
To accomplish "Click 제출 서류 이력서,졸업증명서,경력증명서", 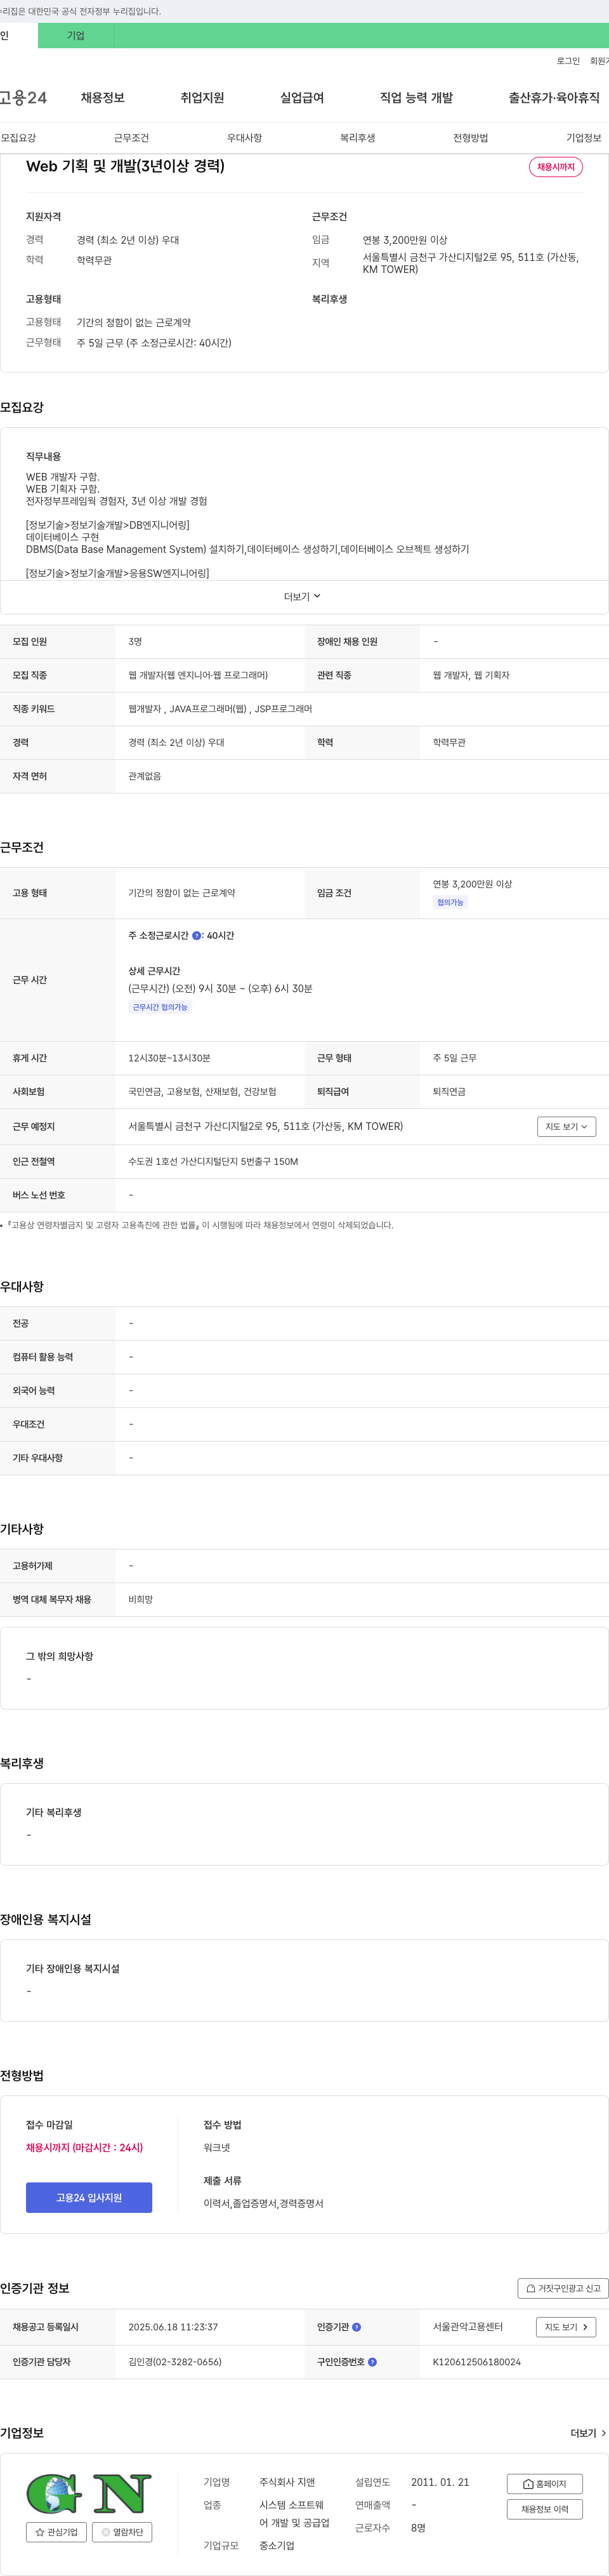I will tap(263, 2204).
